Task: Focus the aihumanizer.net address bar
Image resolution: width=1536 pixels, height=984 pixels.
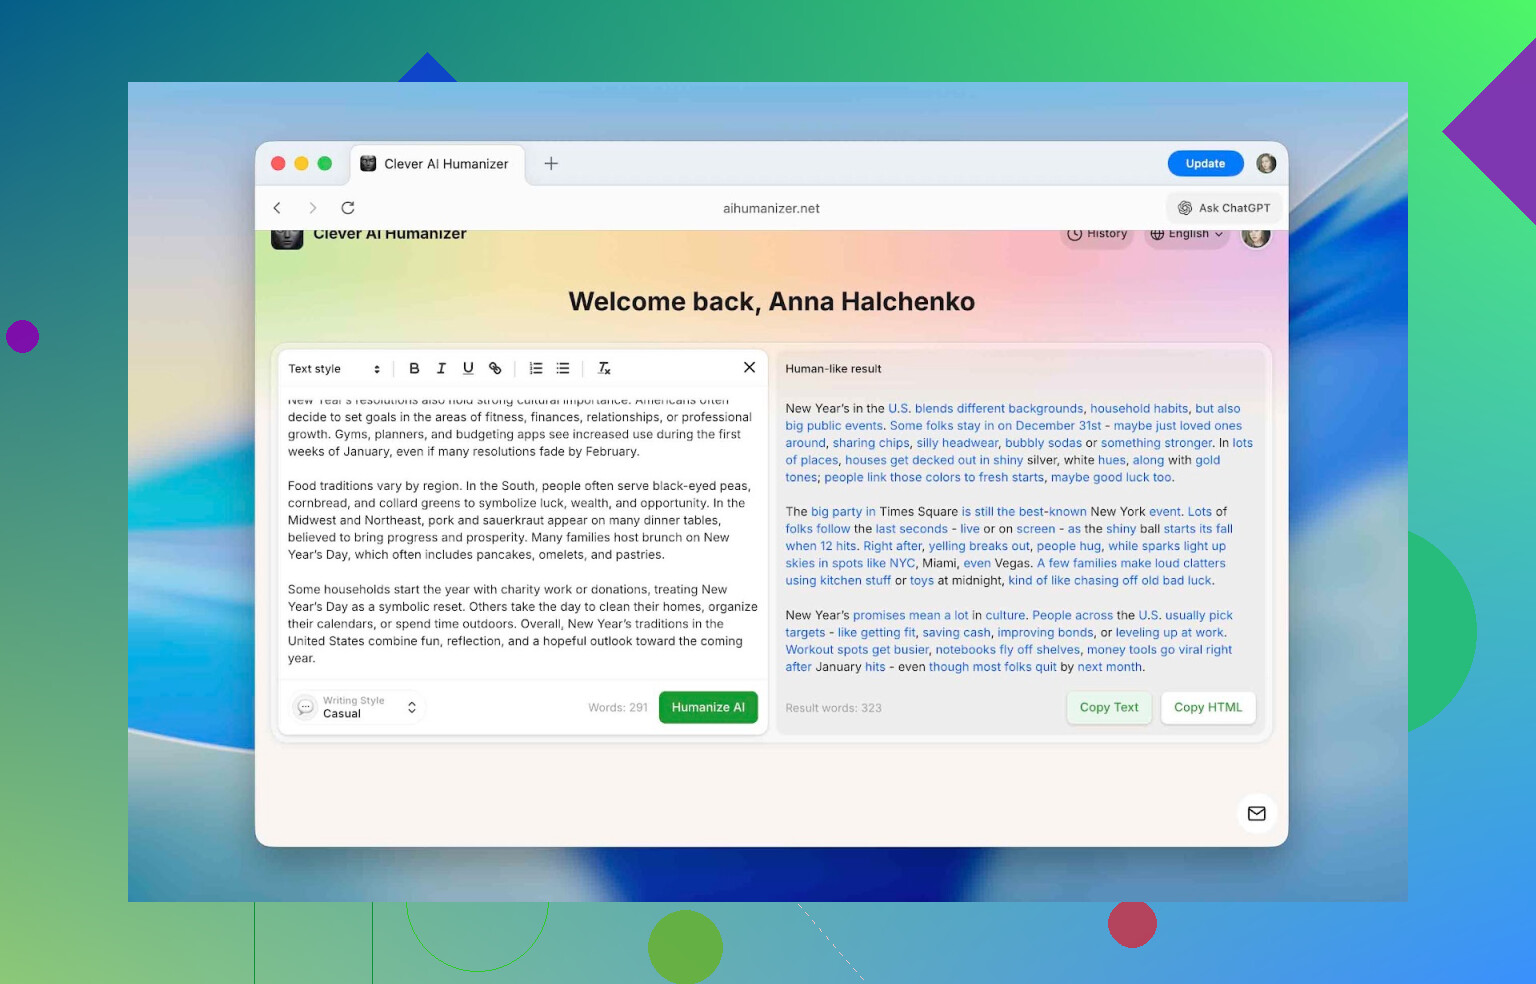Action: [770, 208]
